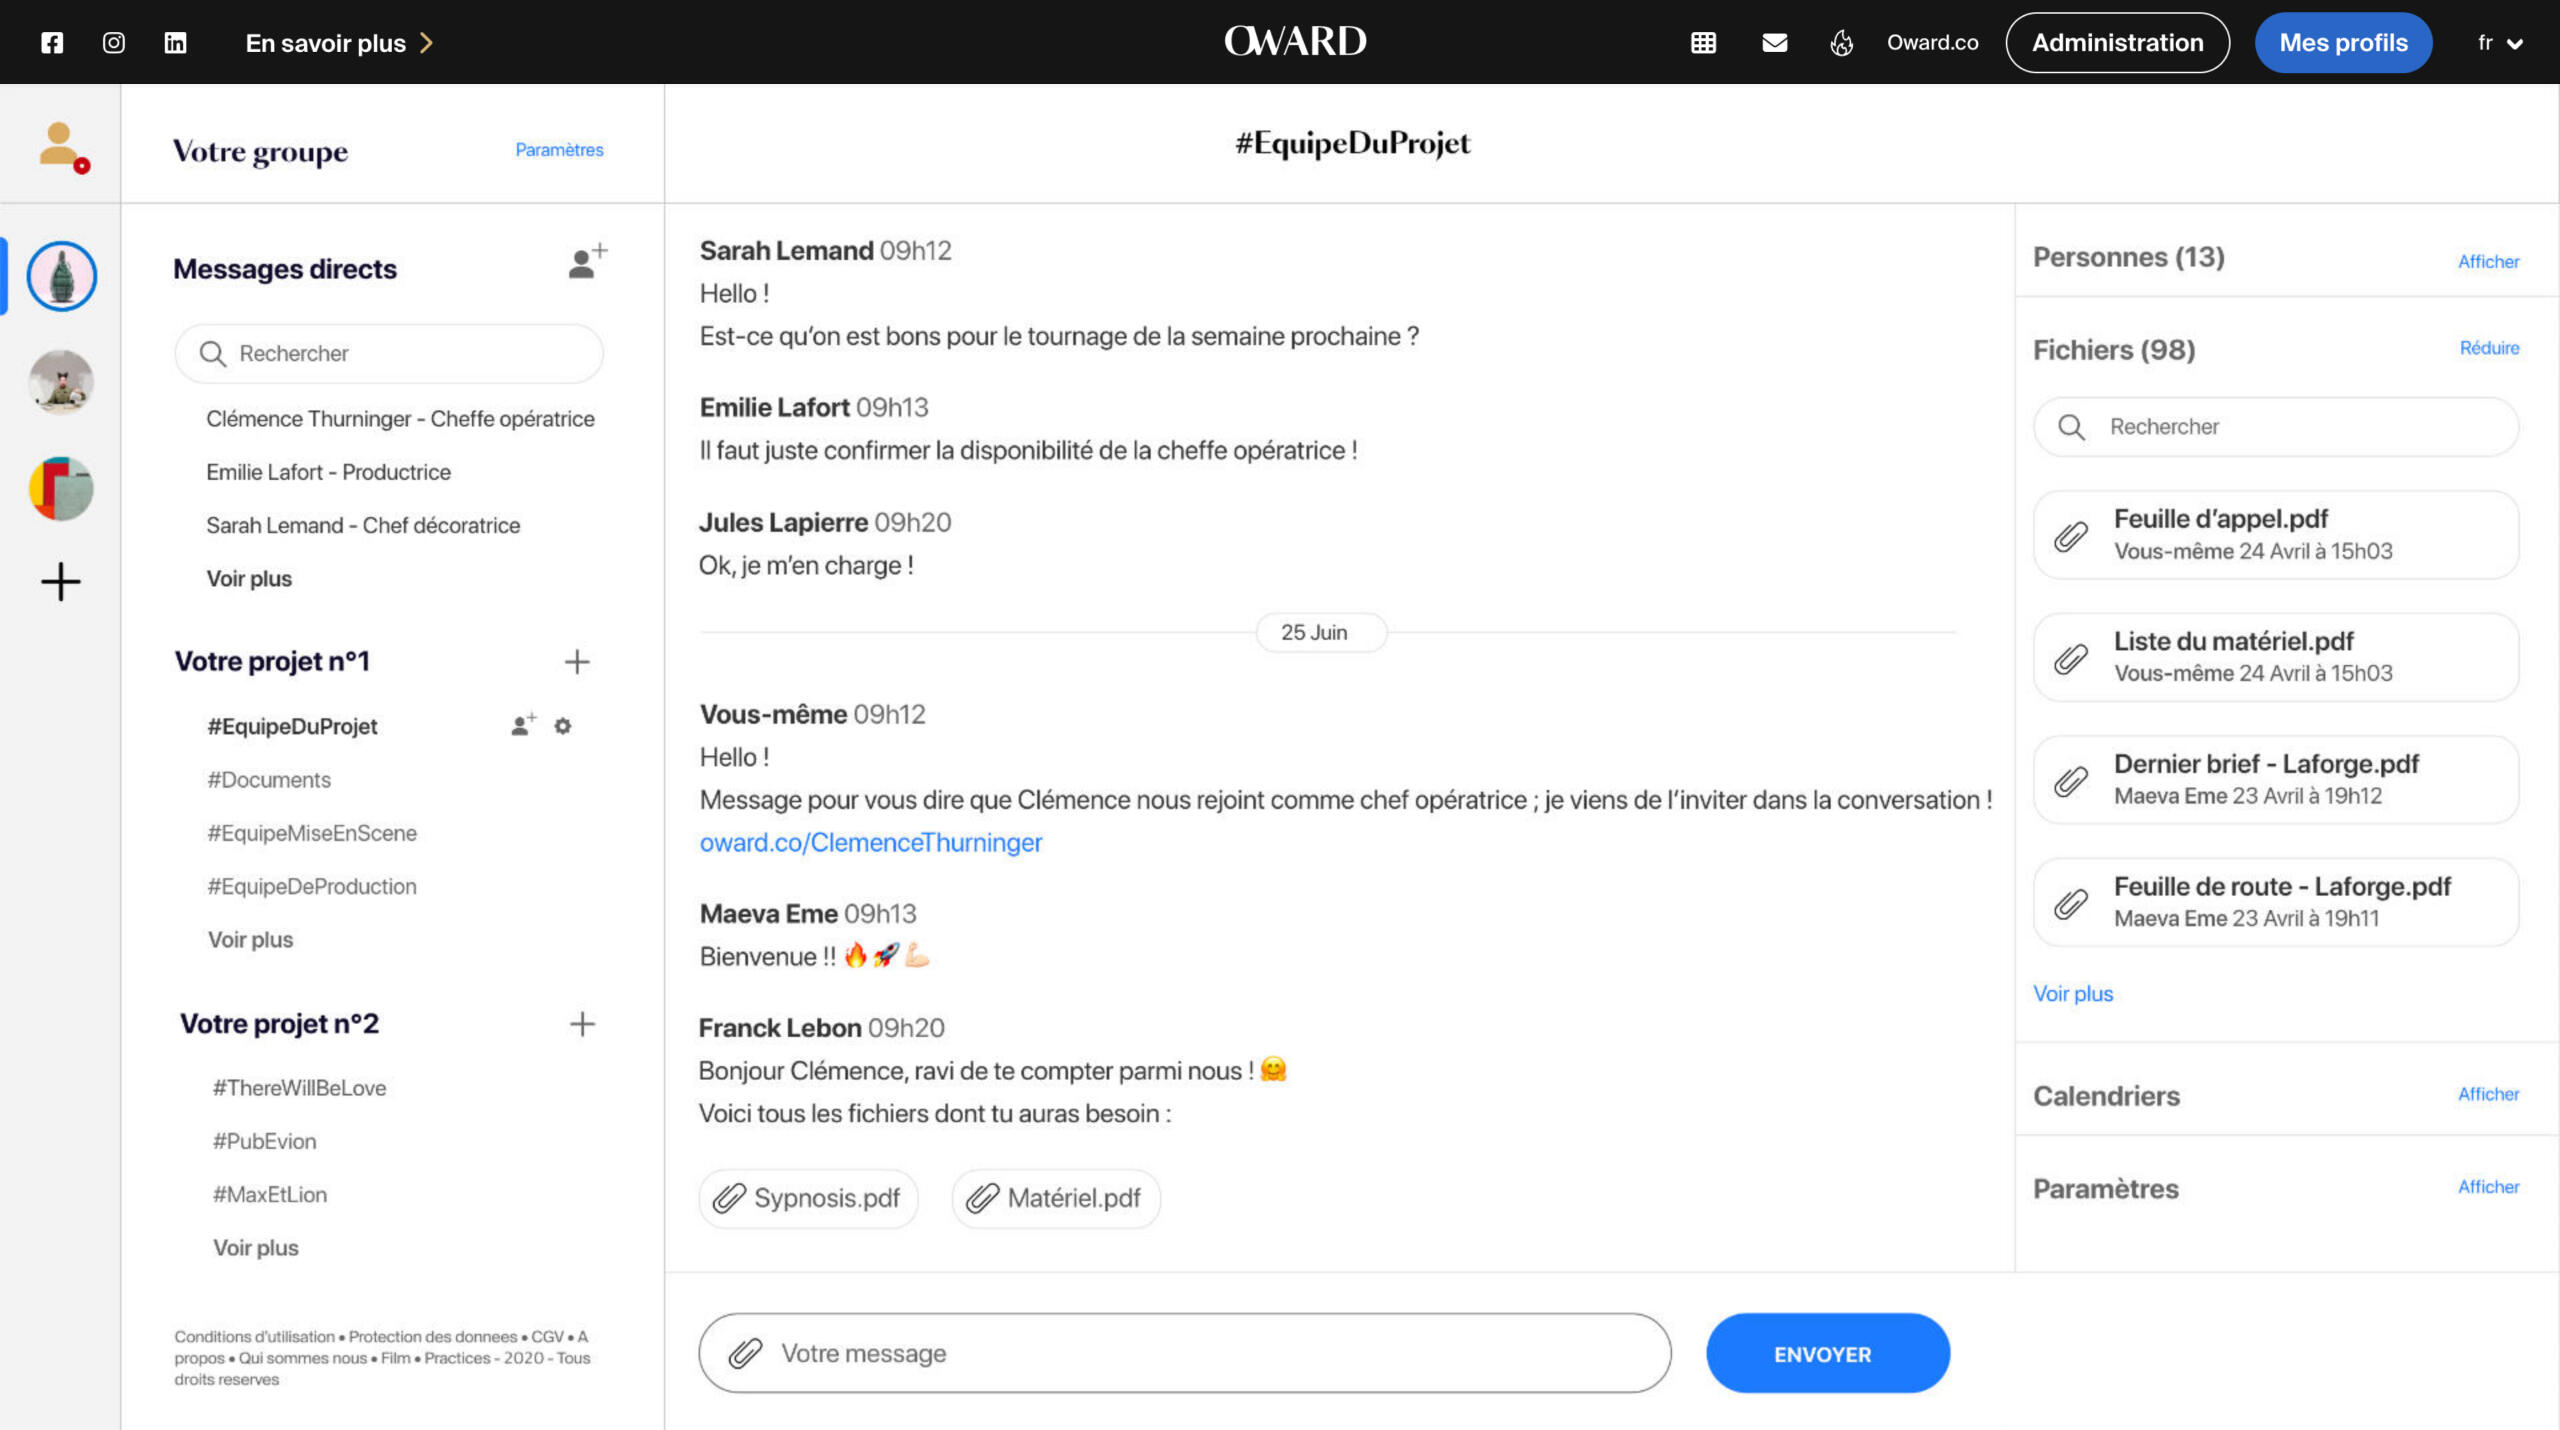Click the flame icon in header

pyautogui.click(x=1841, y=43)
